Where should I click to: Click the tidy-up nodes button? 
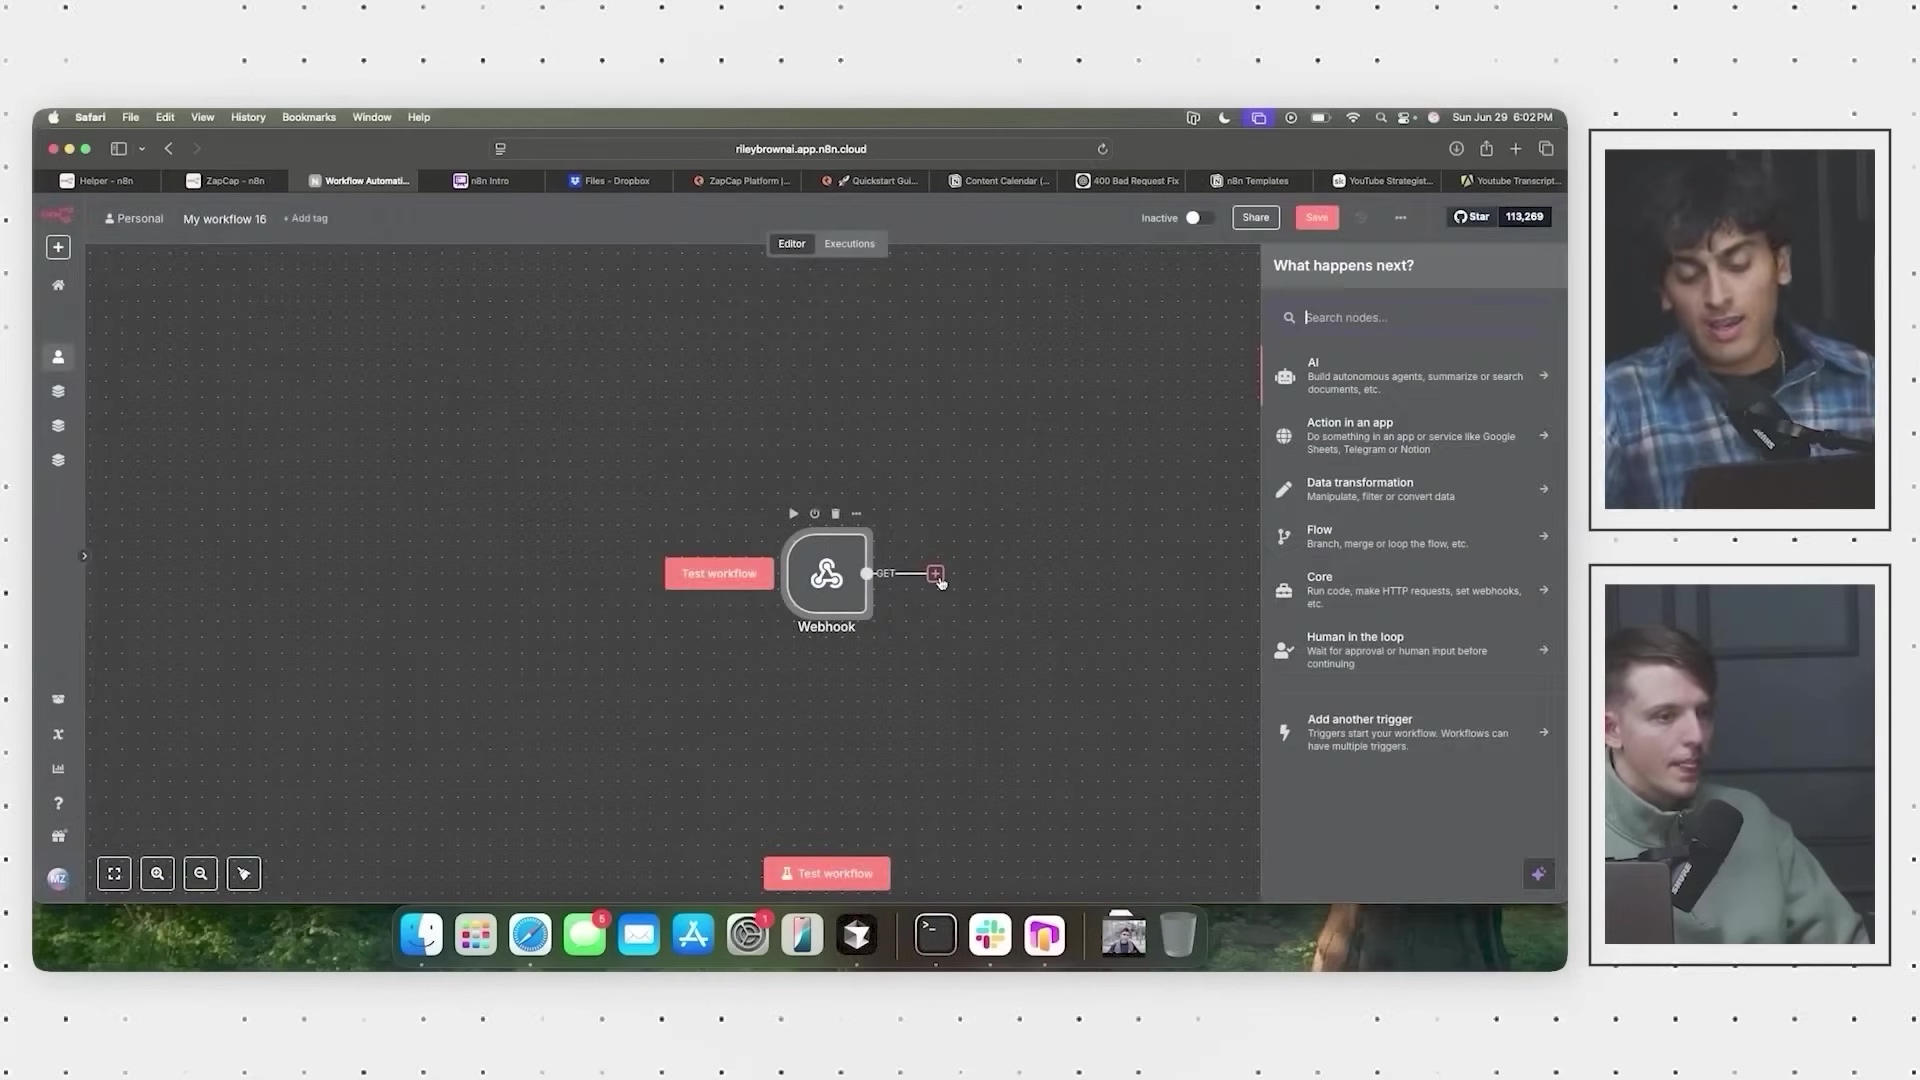pyautogui.click(x=244, y=873)
